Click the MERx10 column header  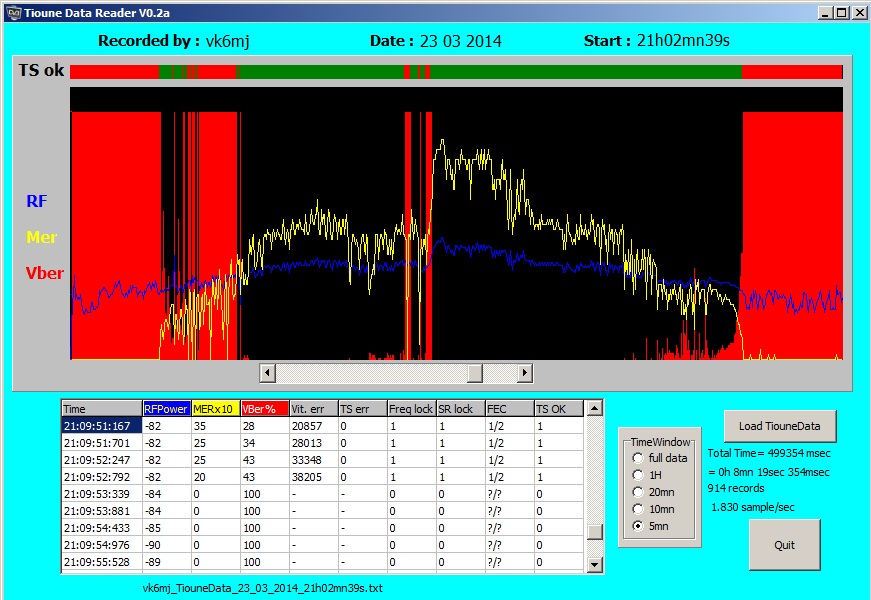pos(214,408)
